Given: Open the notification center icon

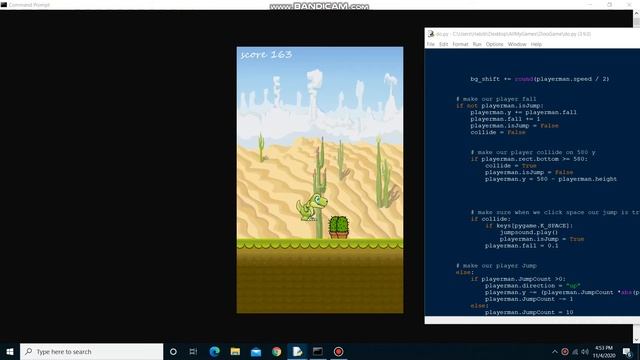Looking at the screenshot, I should tap(627, 351).
